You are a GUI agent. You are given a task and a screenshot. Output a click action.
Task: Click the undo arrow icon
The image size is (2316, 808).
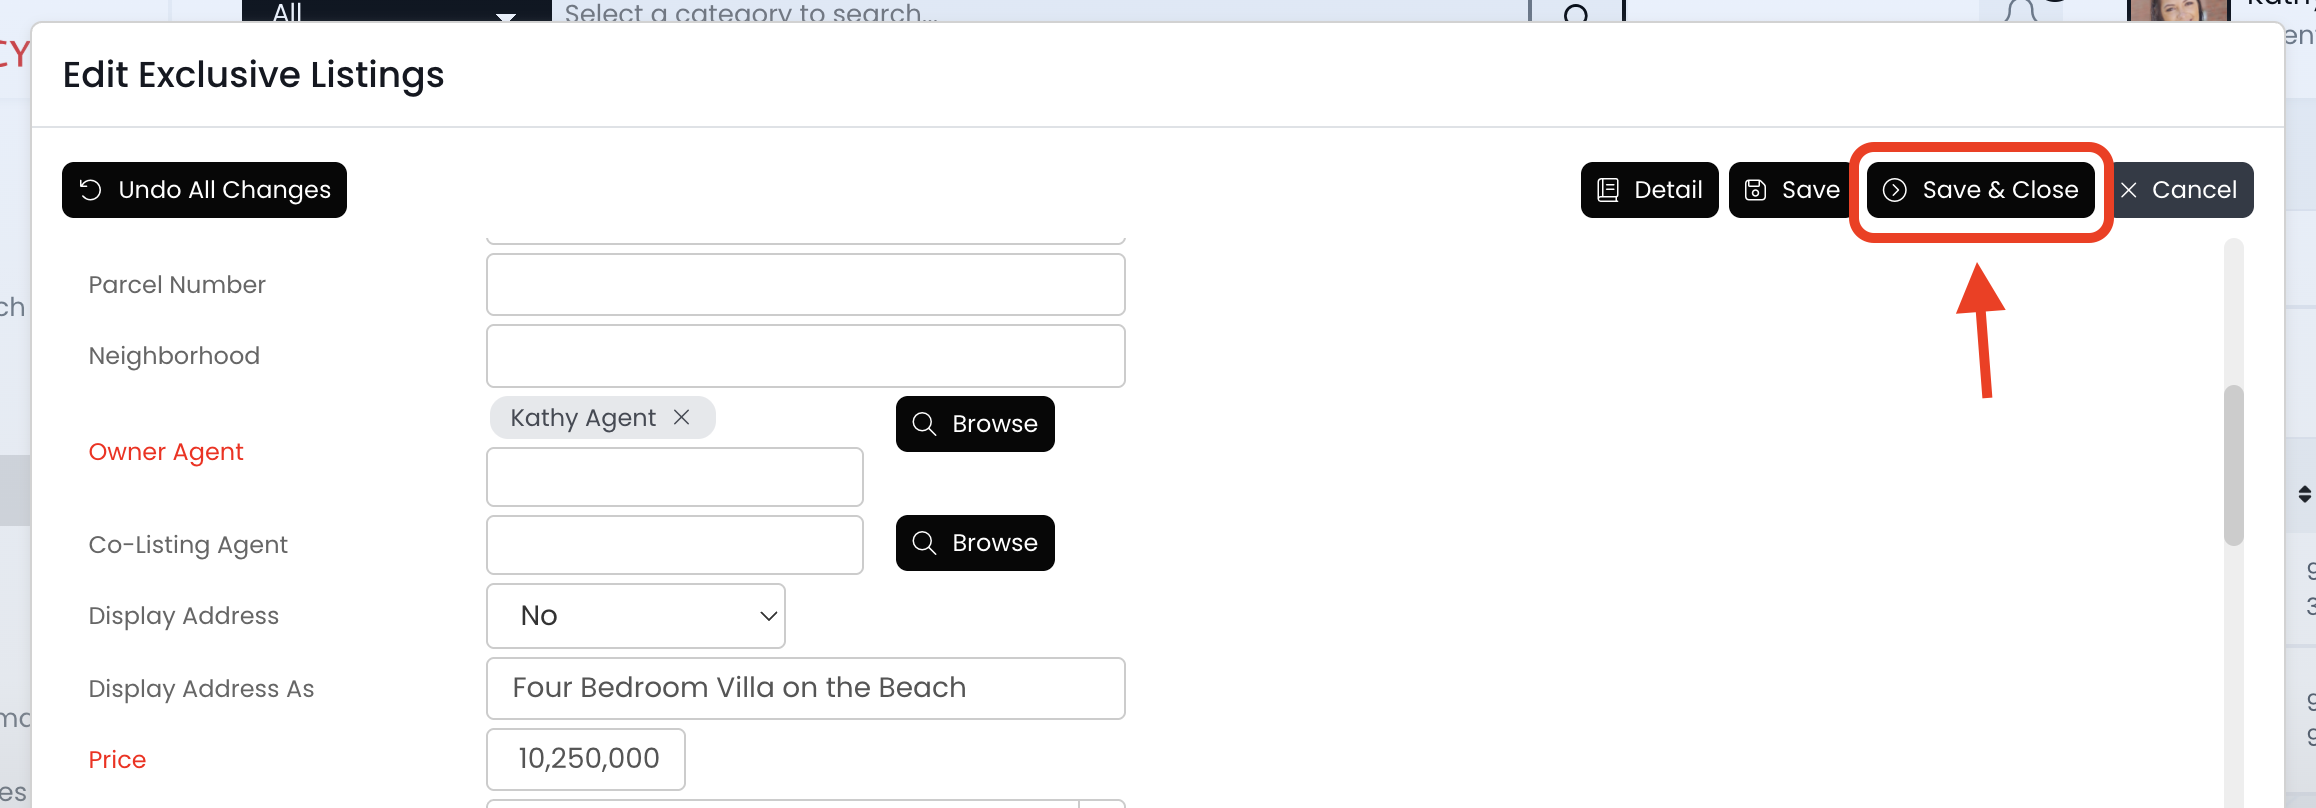(91, 190)
